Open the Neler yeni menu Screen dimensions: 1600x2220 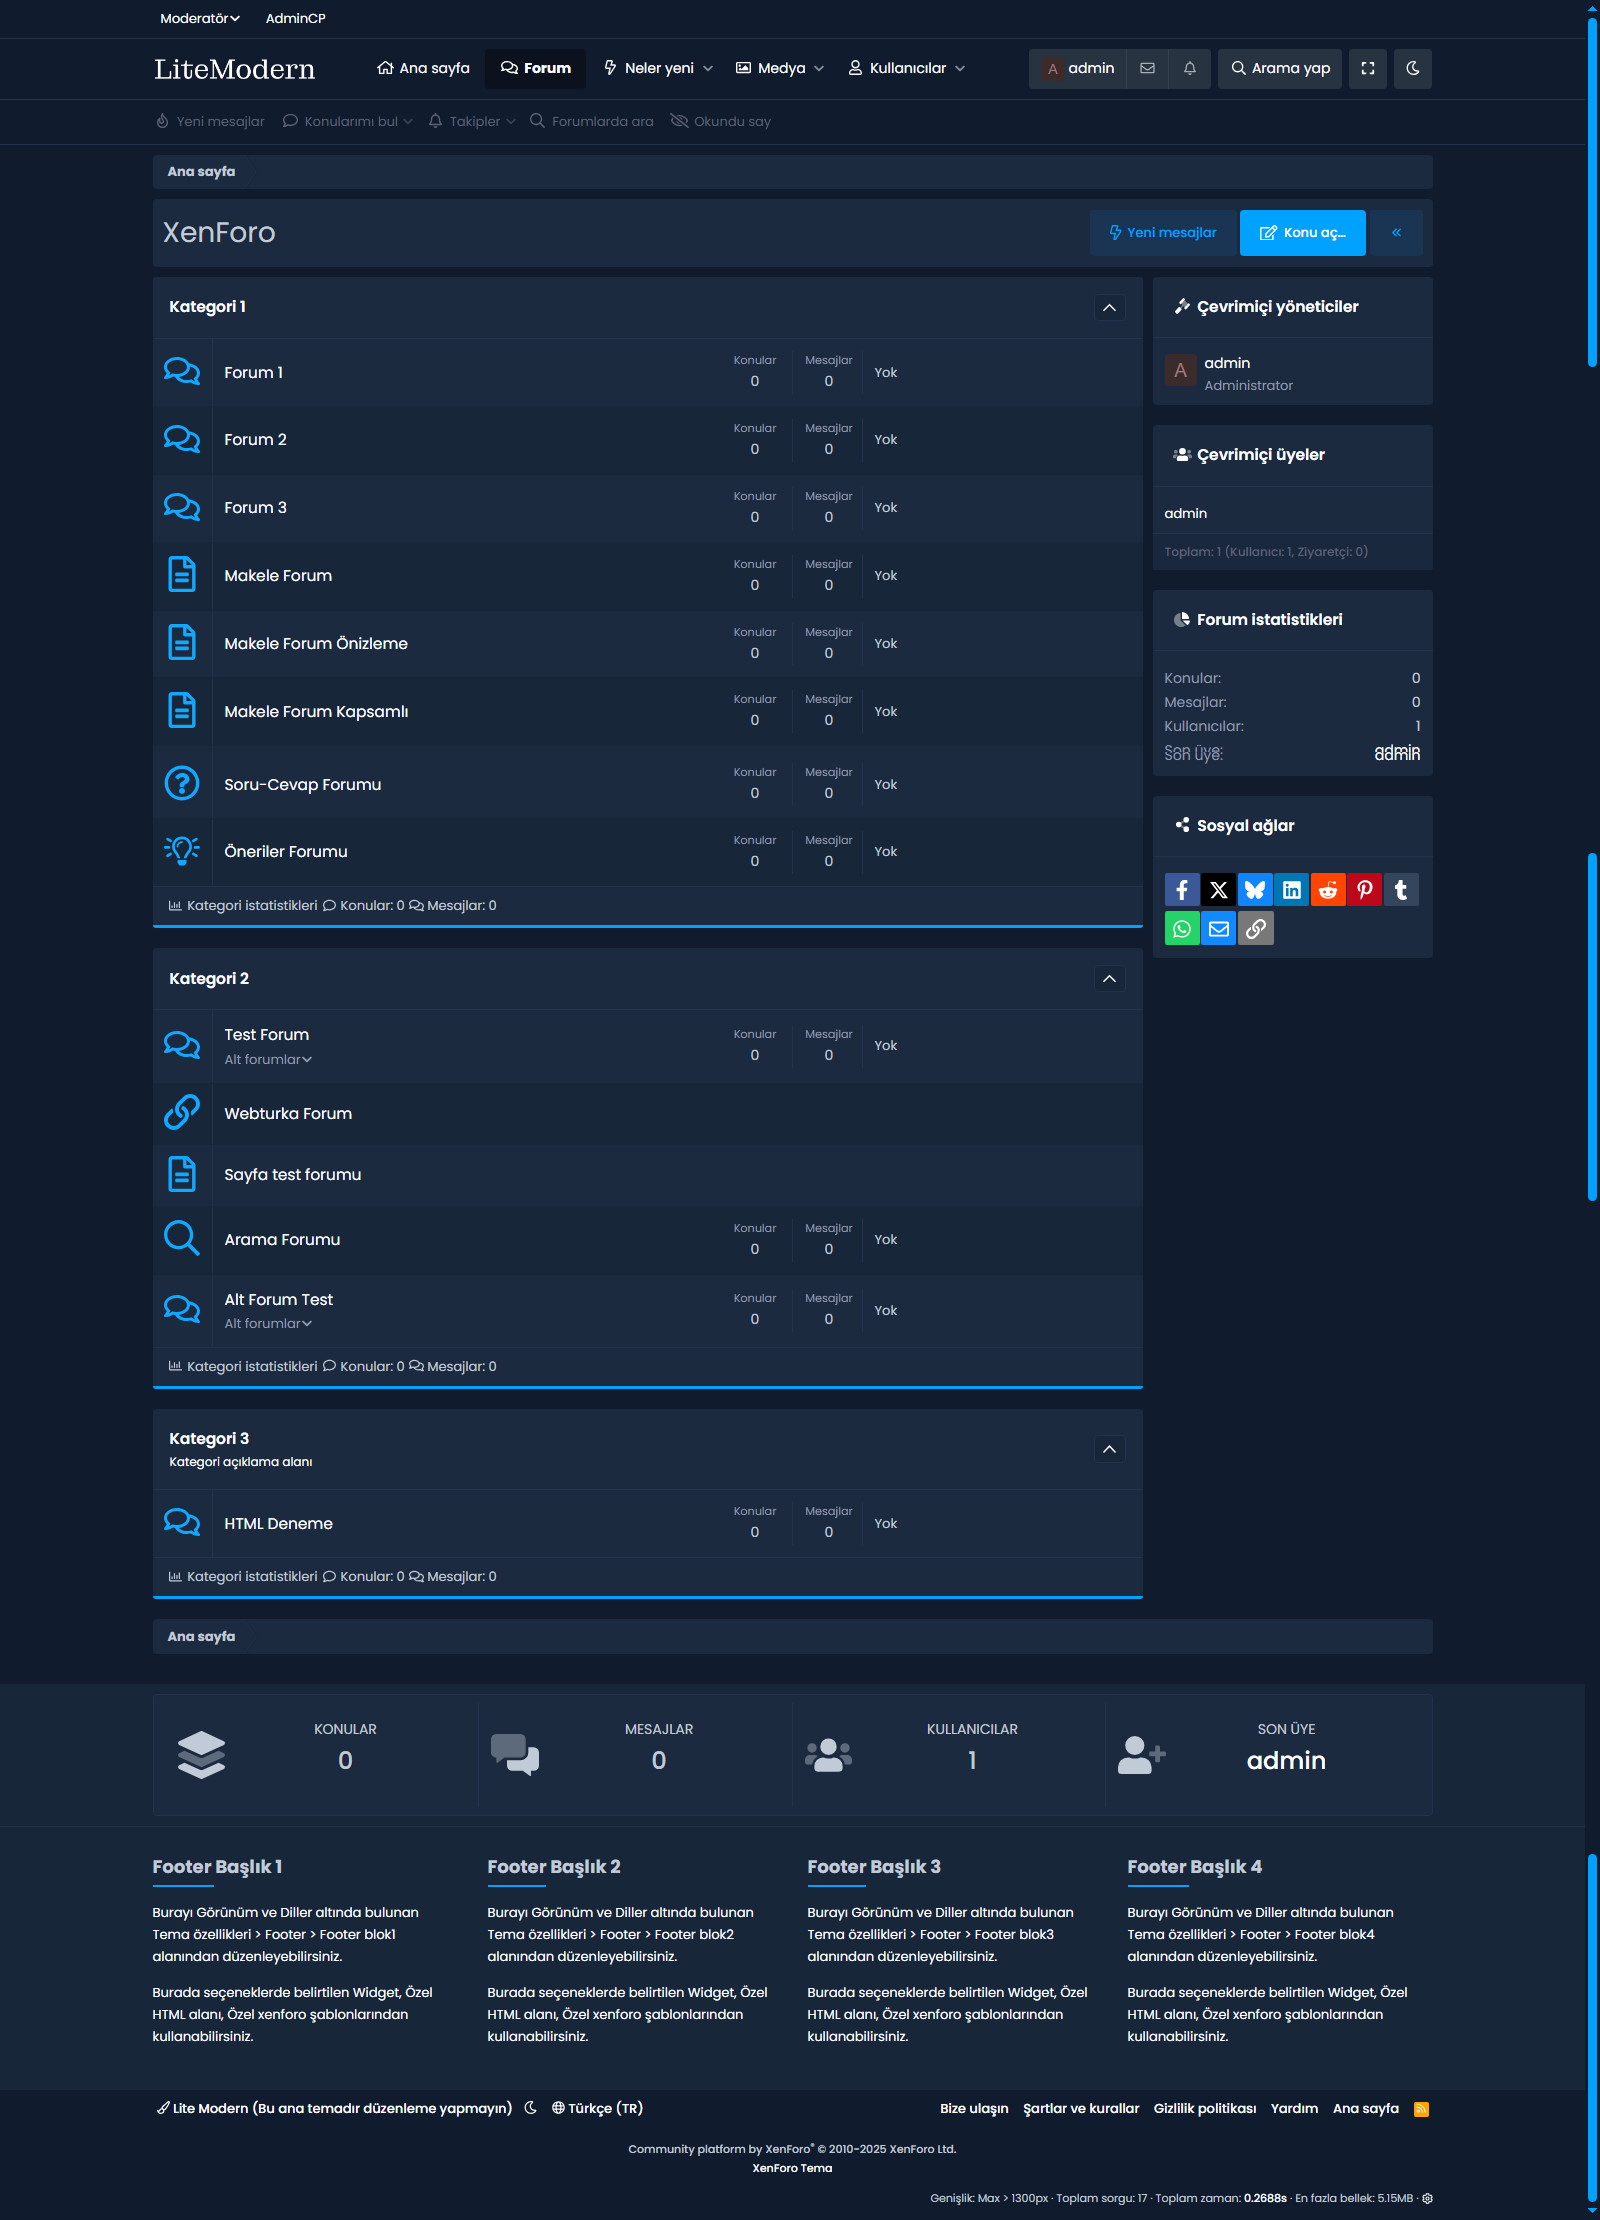[x=658, y=69]
